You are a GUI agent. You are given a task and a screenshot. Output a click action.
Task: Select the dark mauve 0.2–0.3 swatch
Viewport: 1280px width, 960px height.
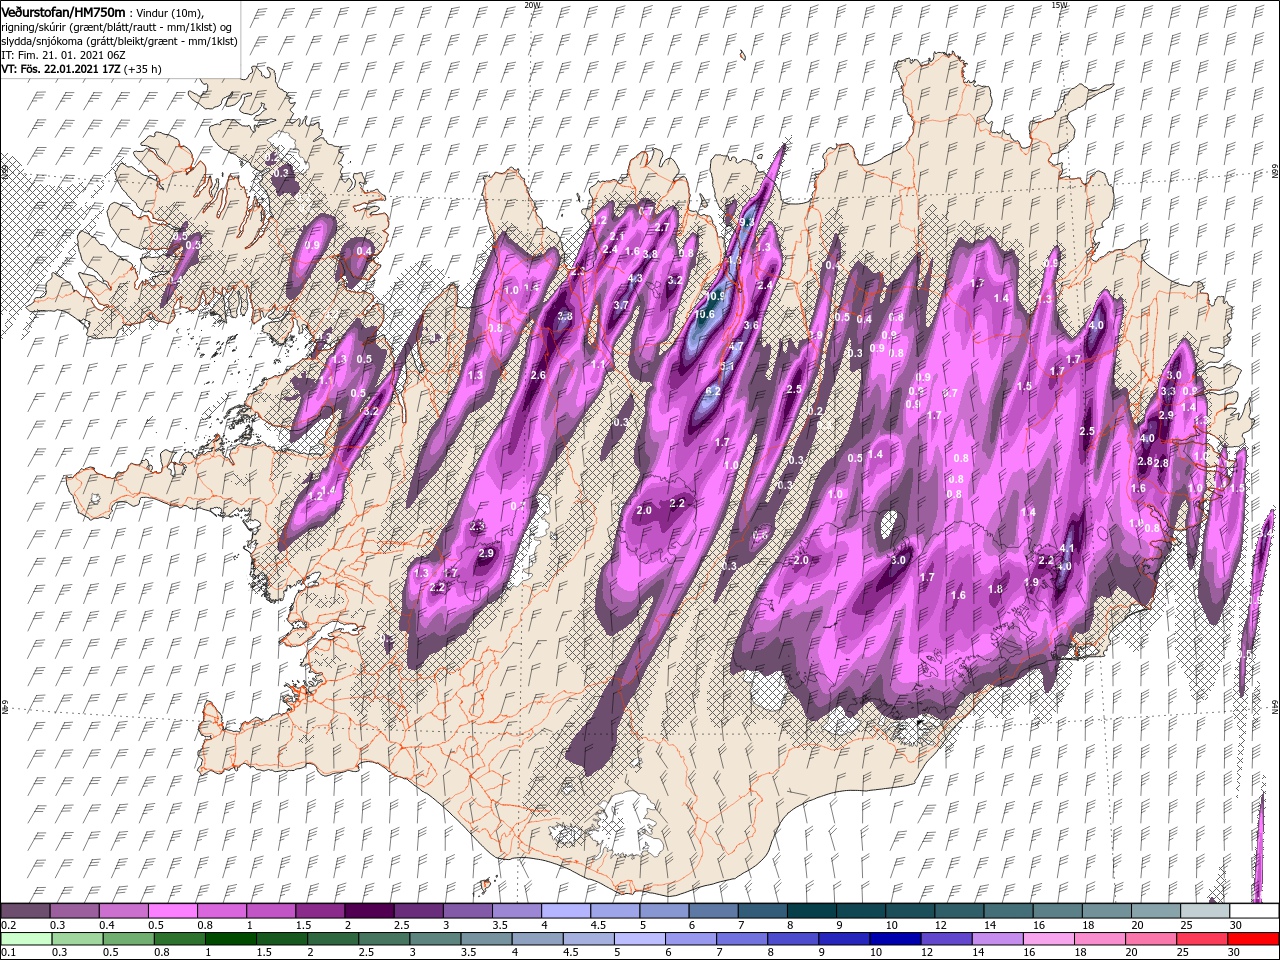25,911
